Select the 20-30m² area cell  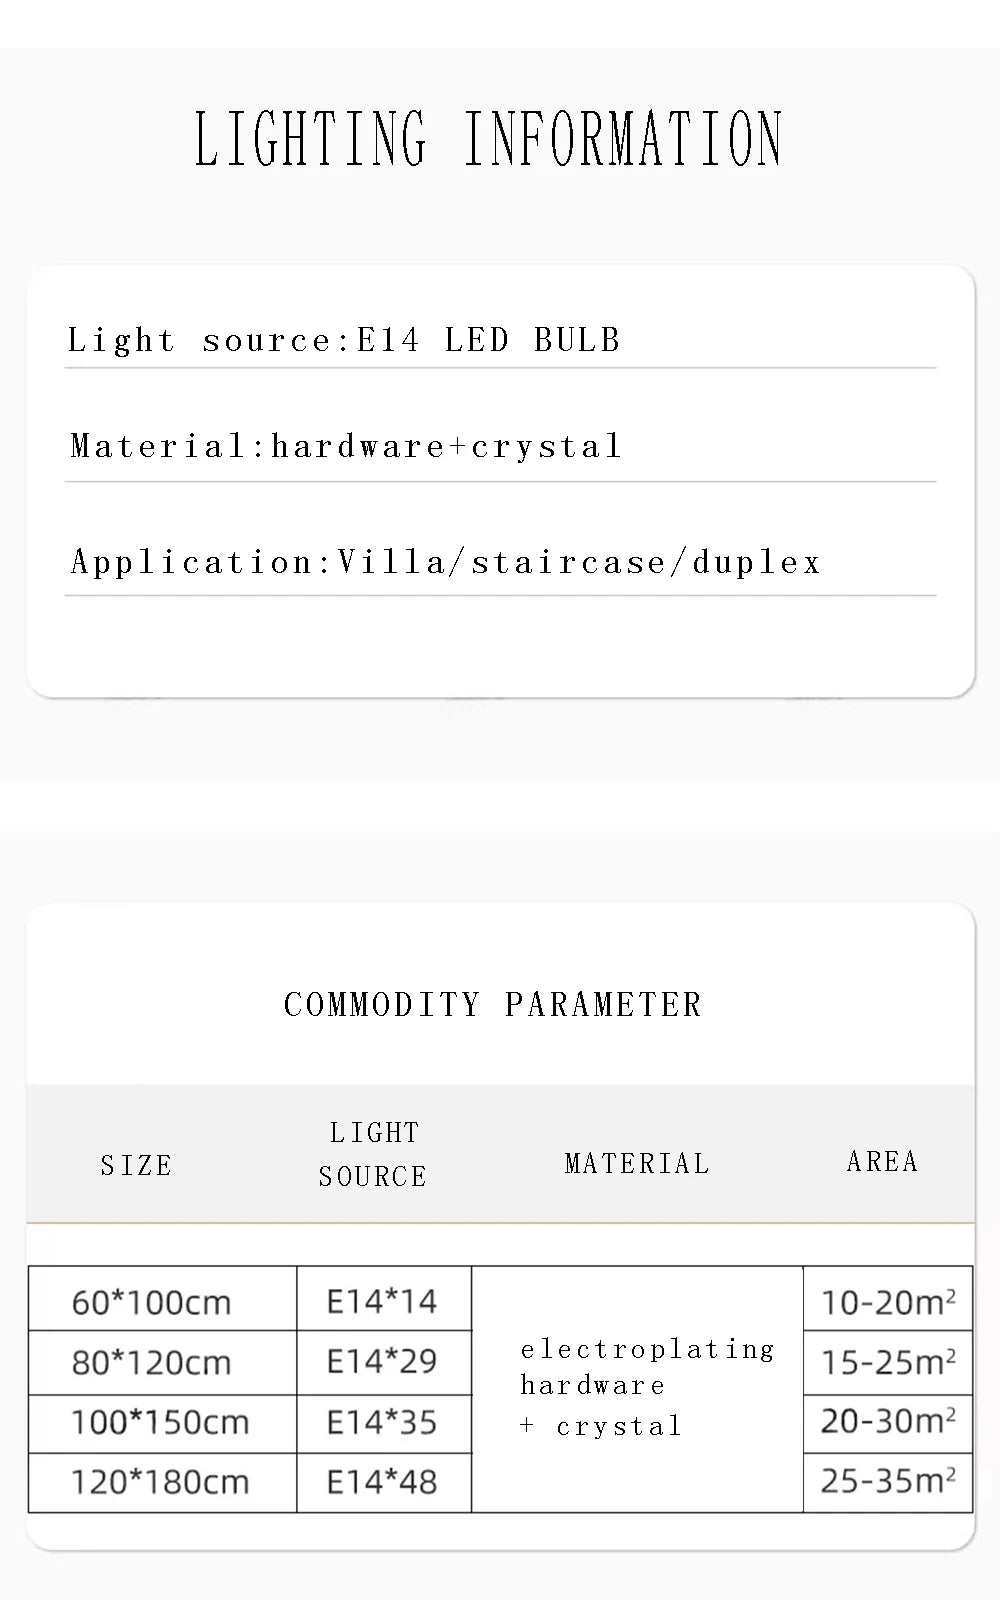[x=888, y=1424]
